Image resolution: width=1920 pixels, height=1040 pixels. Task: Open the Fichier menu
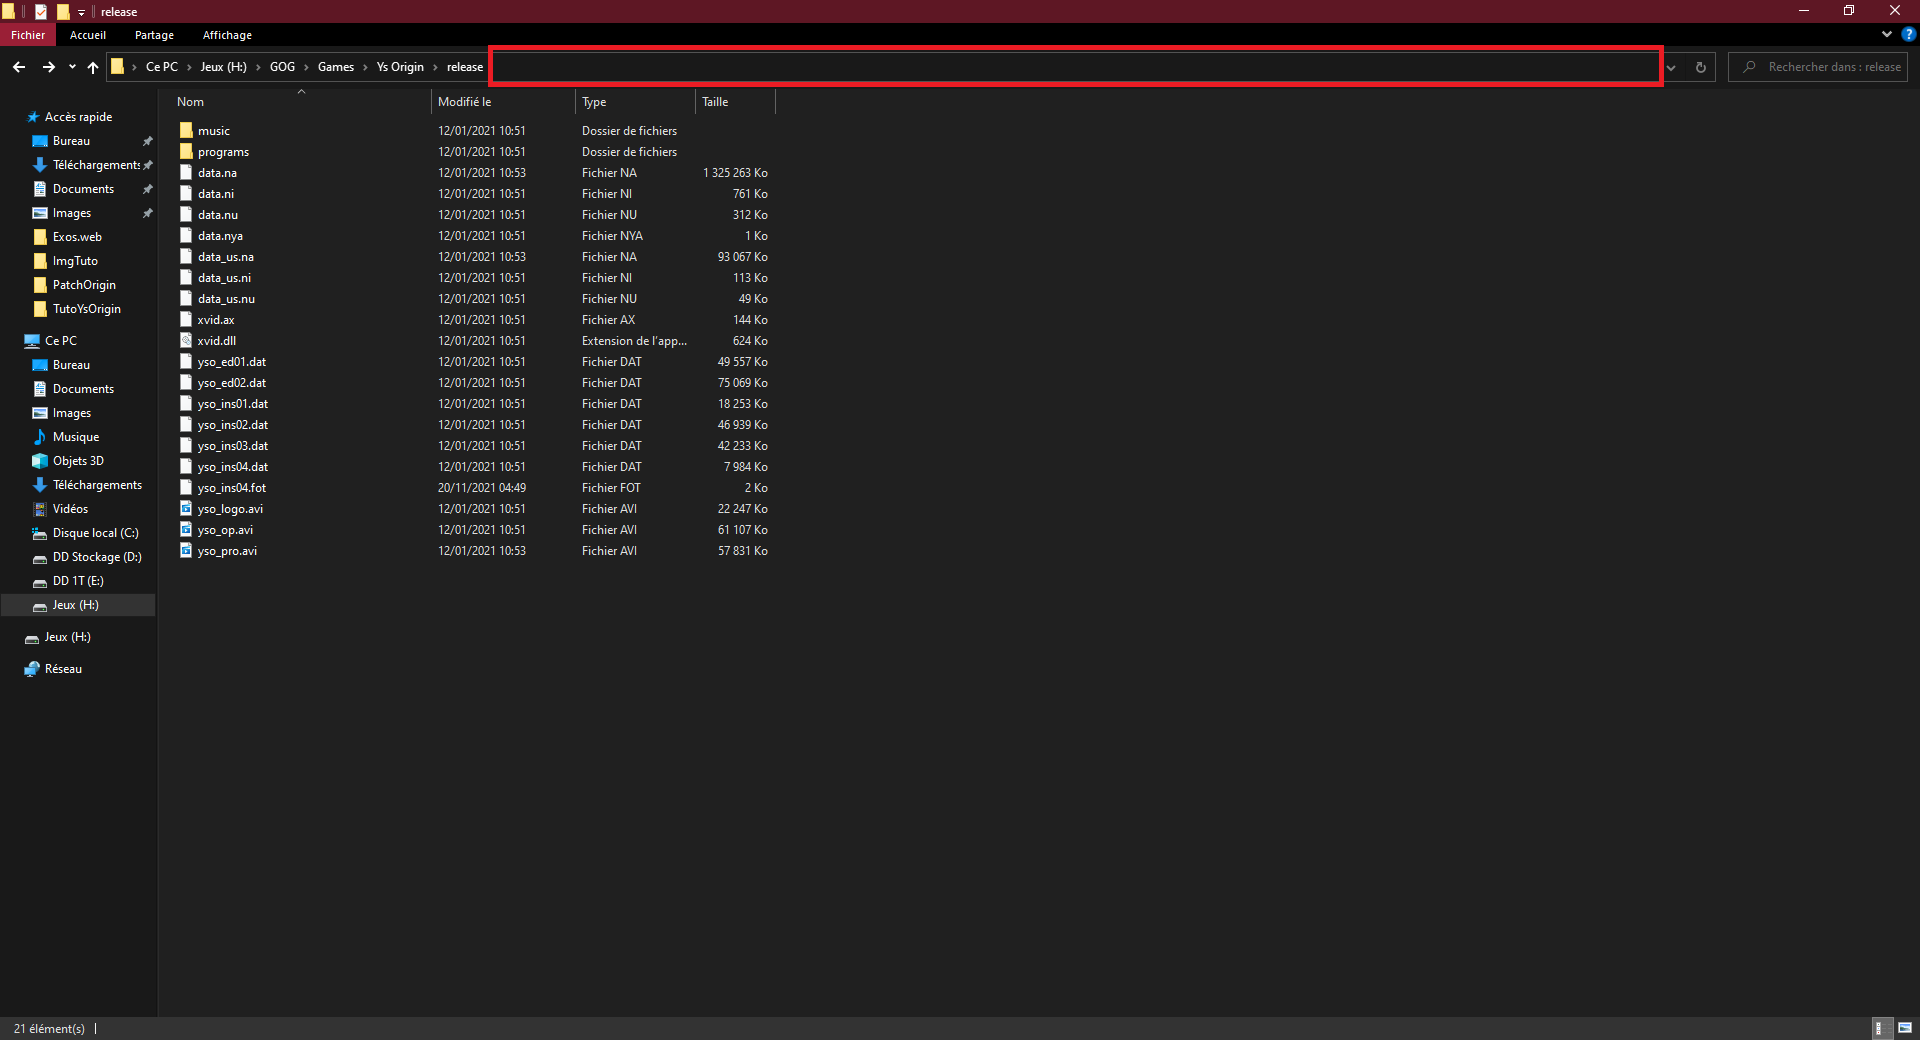tap(28, 35)
